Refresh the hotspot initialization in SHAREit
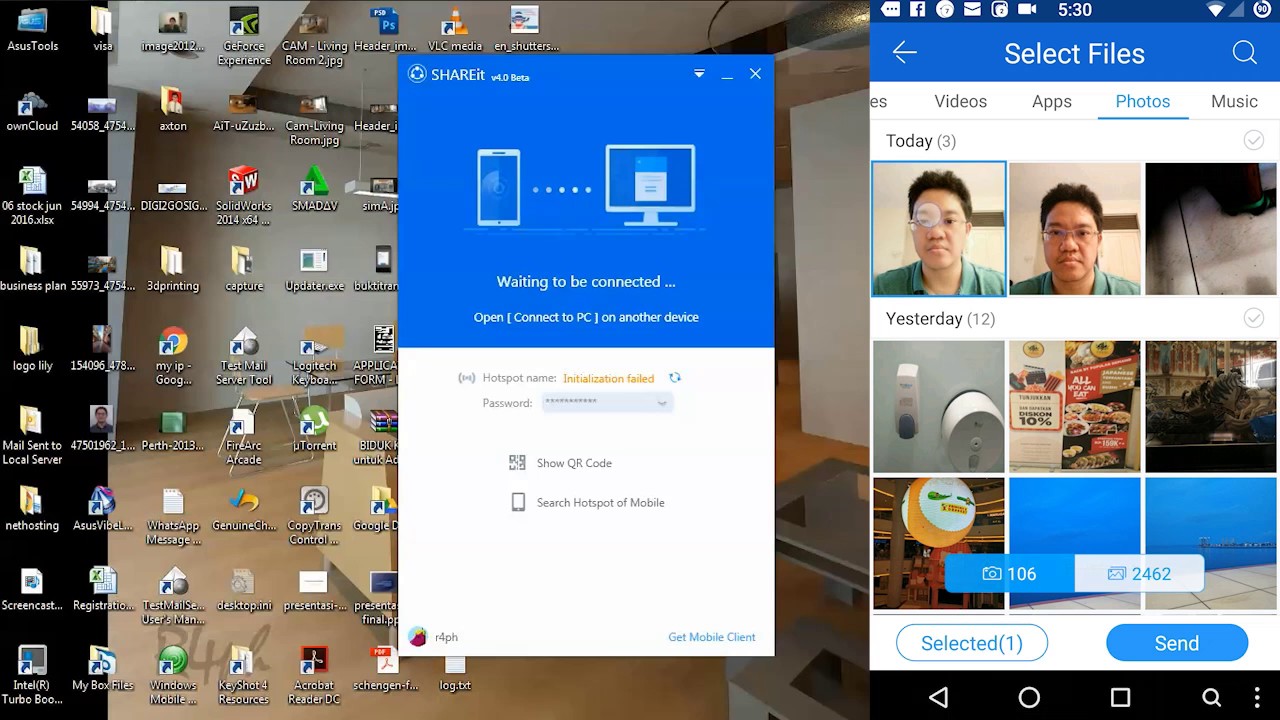This screenshot has width=1280, height=720. click(x=675, y=378)
